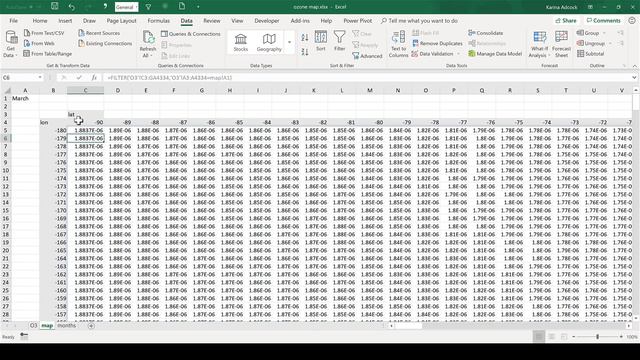This screenshot has height=360, width=640.
Task: Open Existing Connections
Action: click(105, 43)
